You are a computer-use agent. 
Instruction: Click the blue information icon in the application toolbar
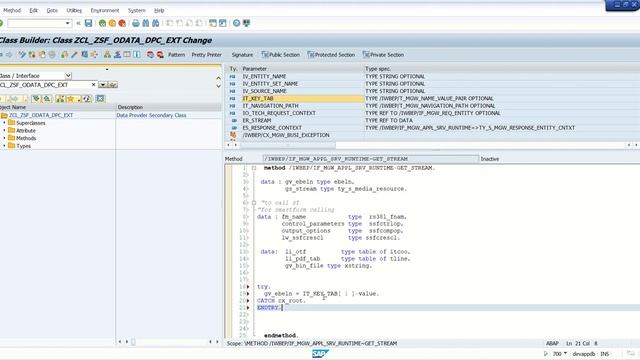137,54
